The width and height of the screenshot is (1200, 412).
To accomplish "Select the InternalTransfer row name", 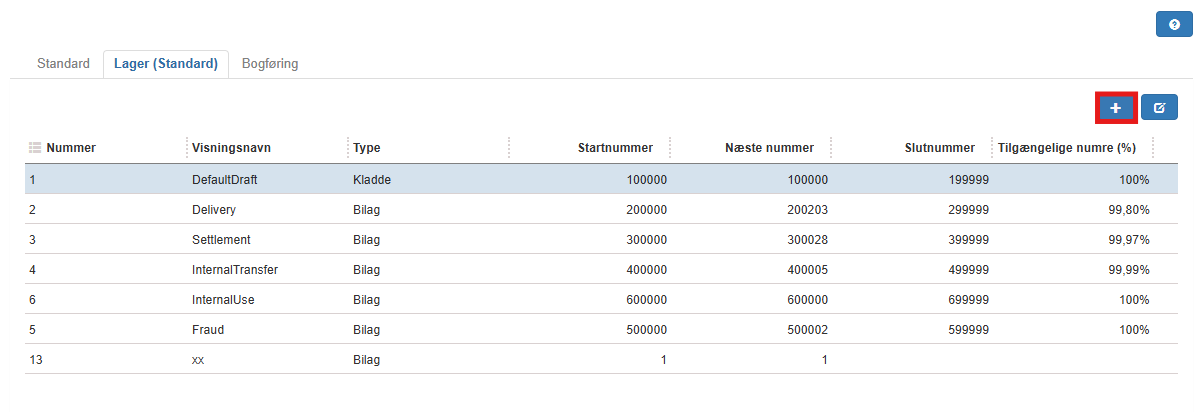I will pyautogui.click(x=234, y=270).
